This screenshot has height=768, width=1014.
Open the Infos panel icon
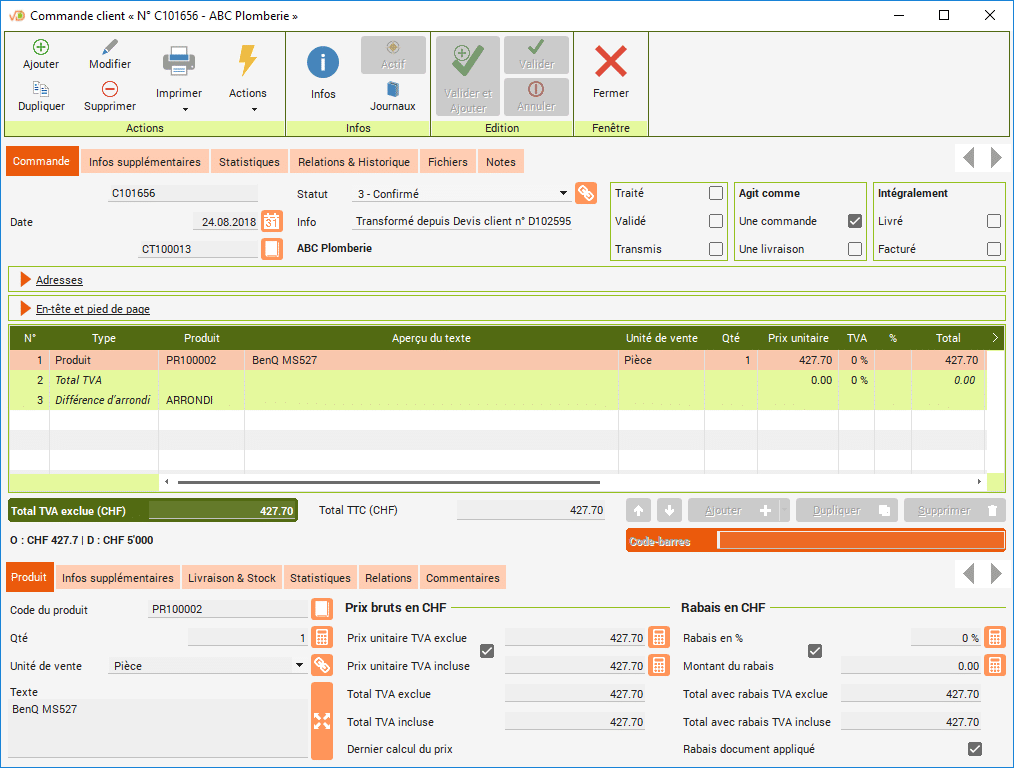point(323,63)
